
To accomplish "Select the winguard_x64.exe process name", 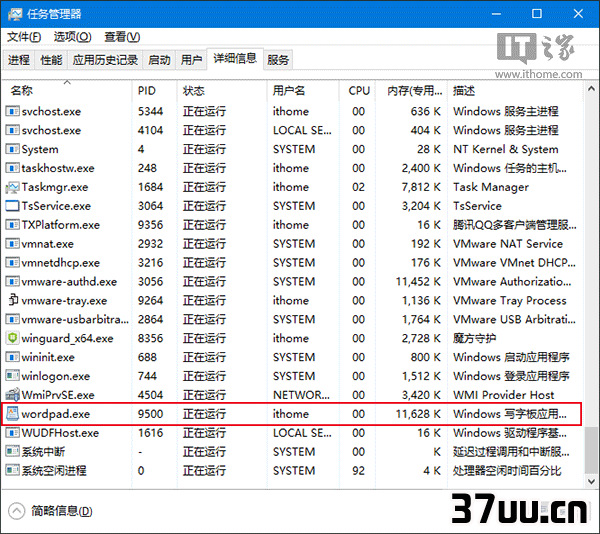I will [67, 339].
